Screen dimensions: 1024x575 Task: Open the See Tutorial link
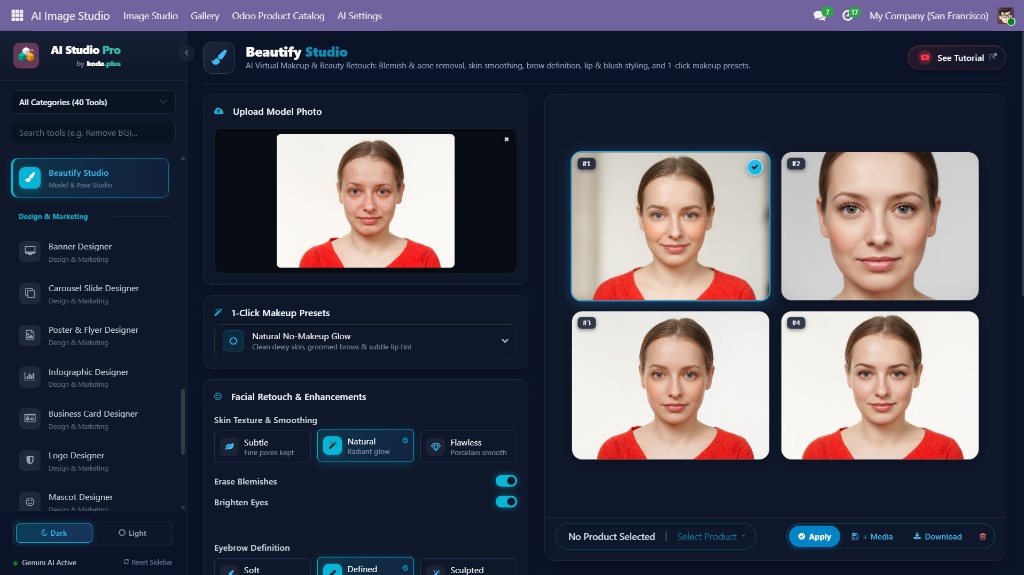[x=956, y=58]
